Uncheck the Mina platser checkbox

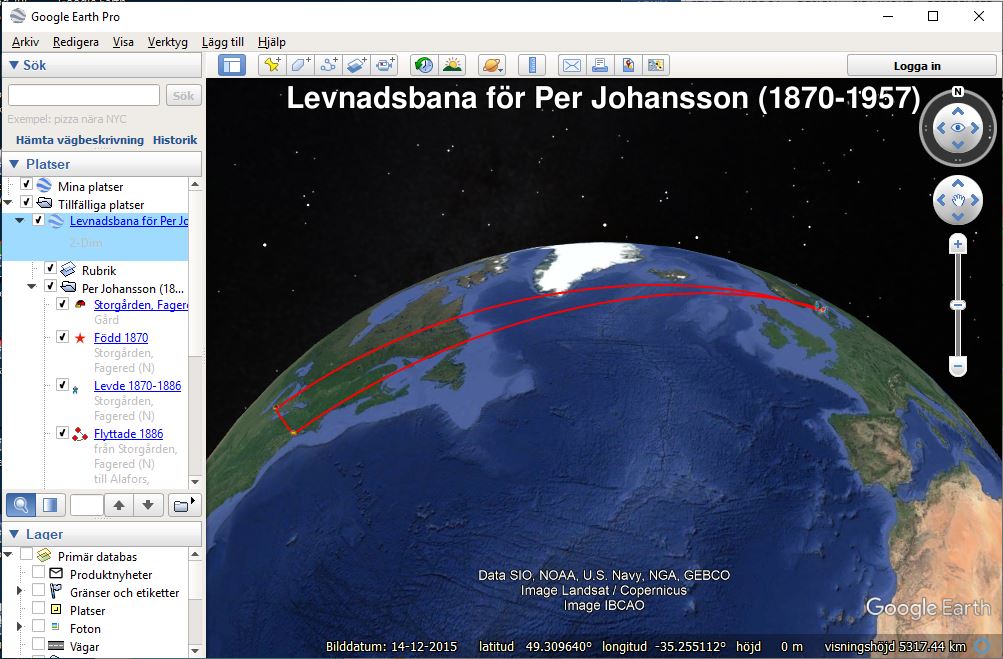click(26, 184)
